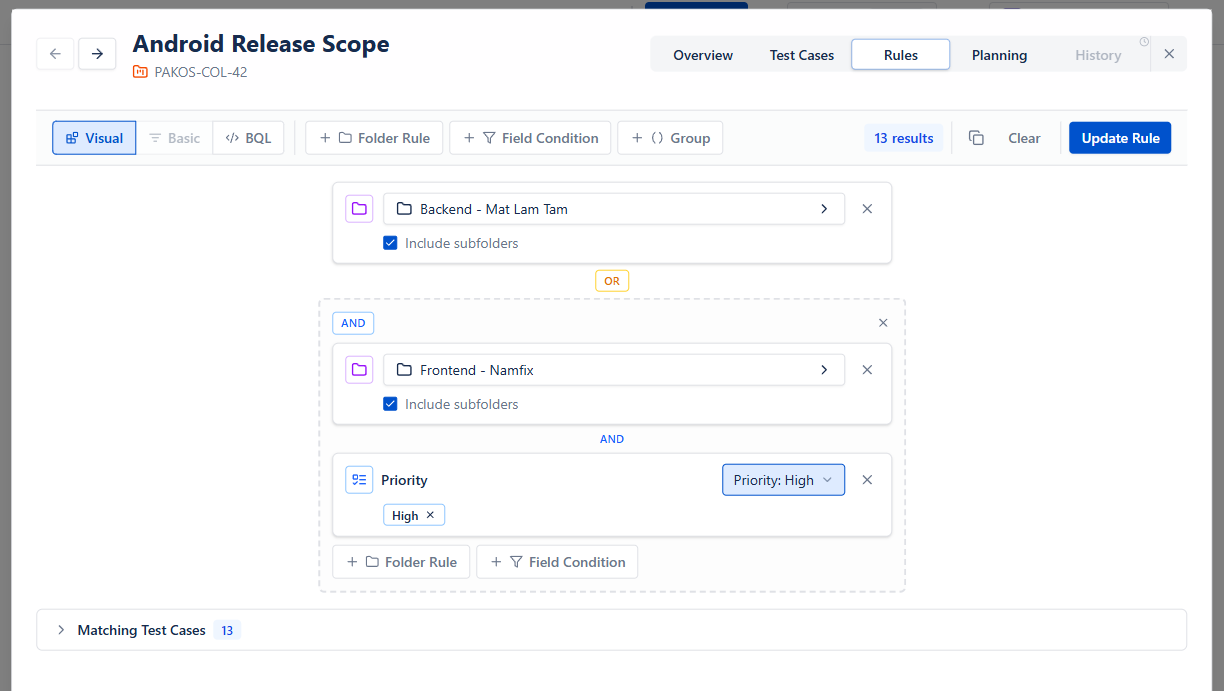The height and width of the screenshot is (691, 1224).
Task: Click the 13 results badge
Action: (x=904, y=138)
